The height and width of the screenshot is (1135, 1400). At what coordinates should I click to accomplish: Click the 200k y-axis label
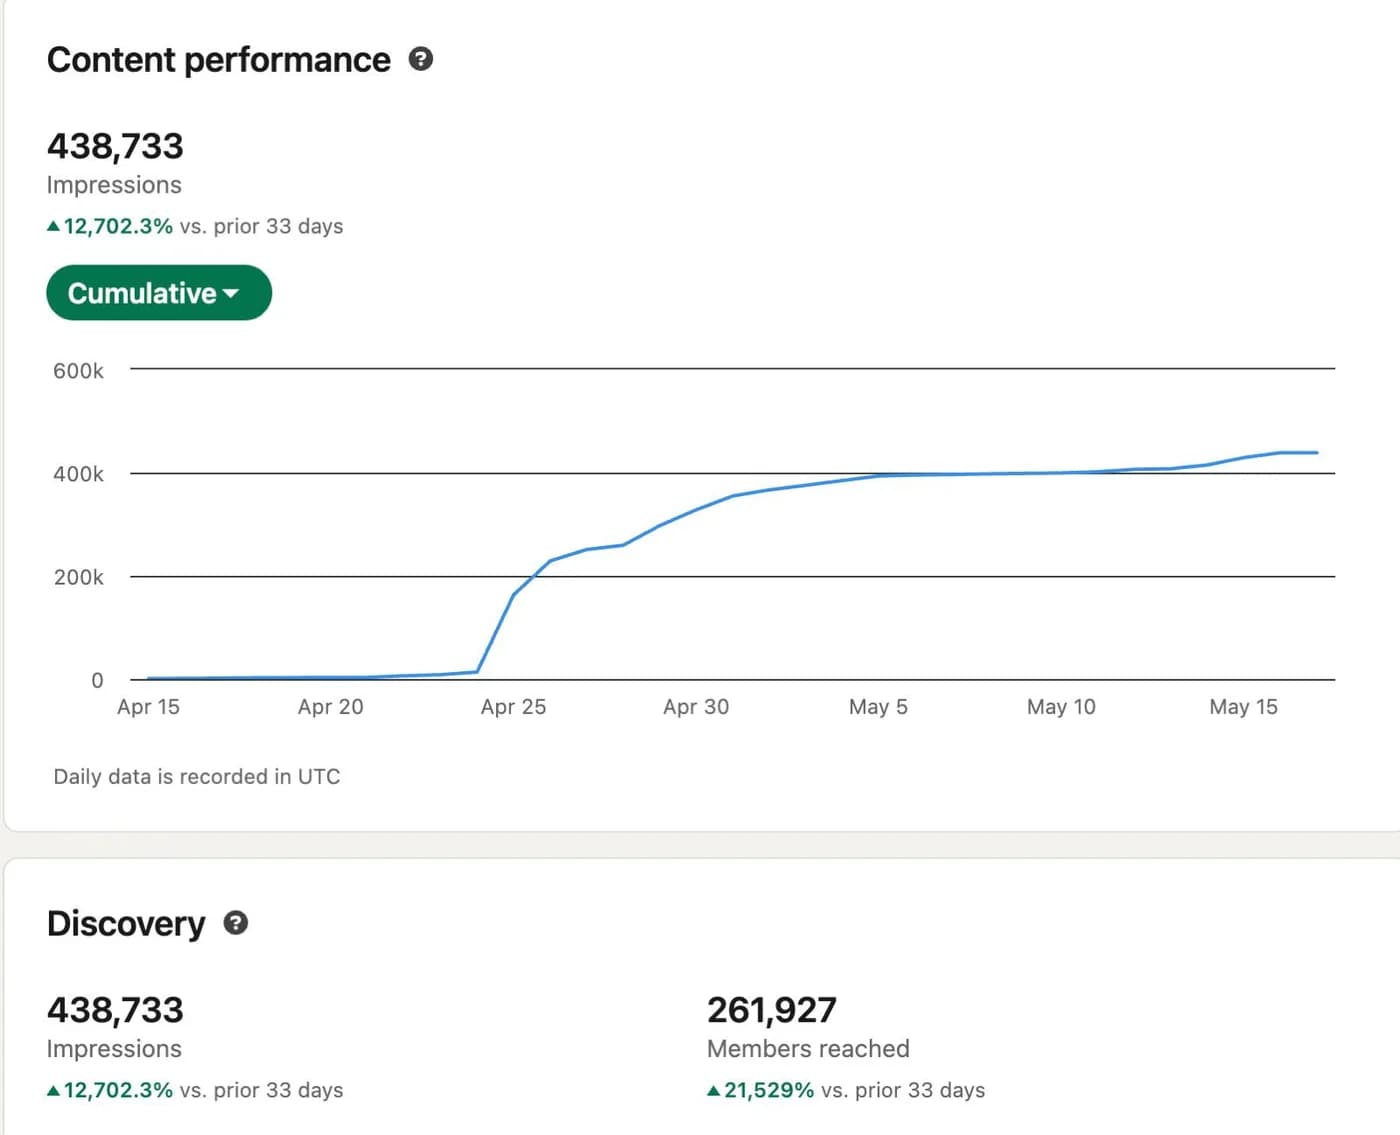pos(78,577)
